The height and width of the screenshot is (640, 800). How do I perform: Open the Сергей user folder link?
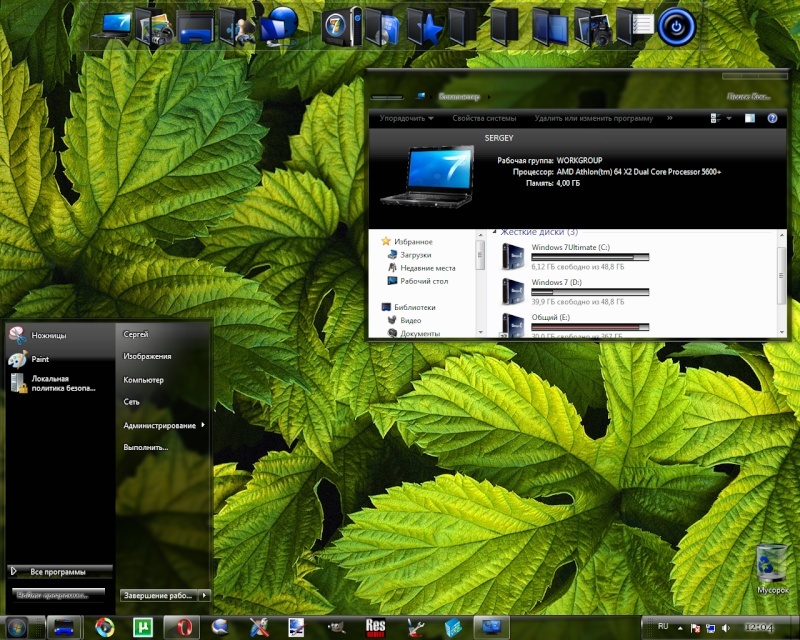pos(136,334)
